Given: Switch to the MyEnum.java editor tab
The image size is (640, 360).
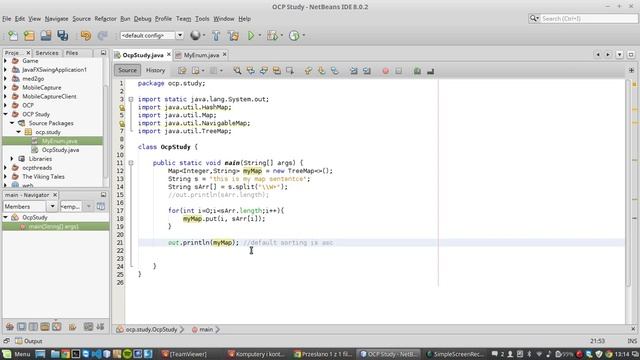Looking at the screenshot, I should (201, 55).
